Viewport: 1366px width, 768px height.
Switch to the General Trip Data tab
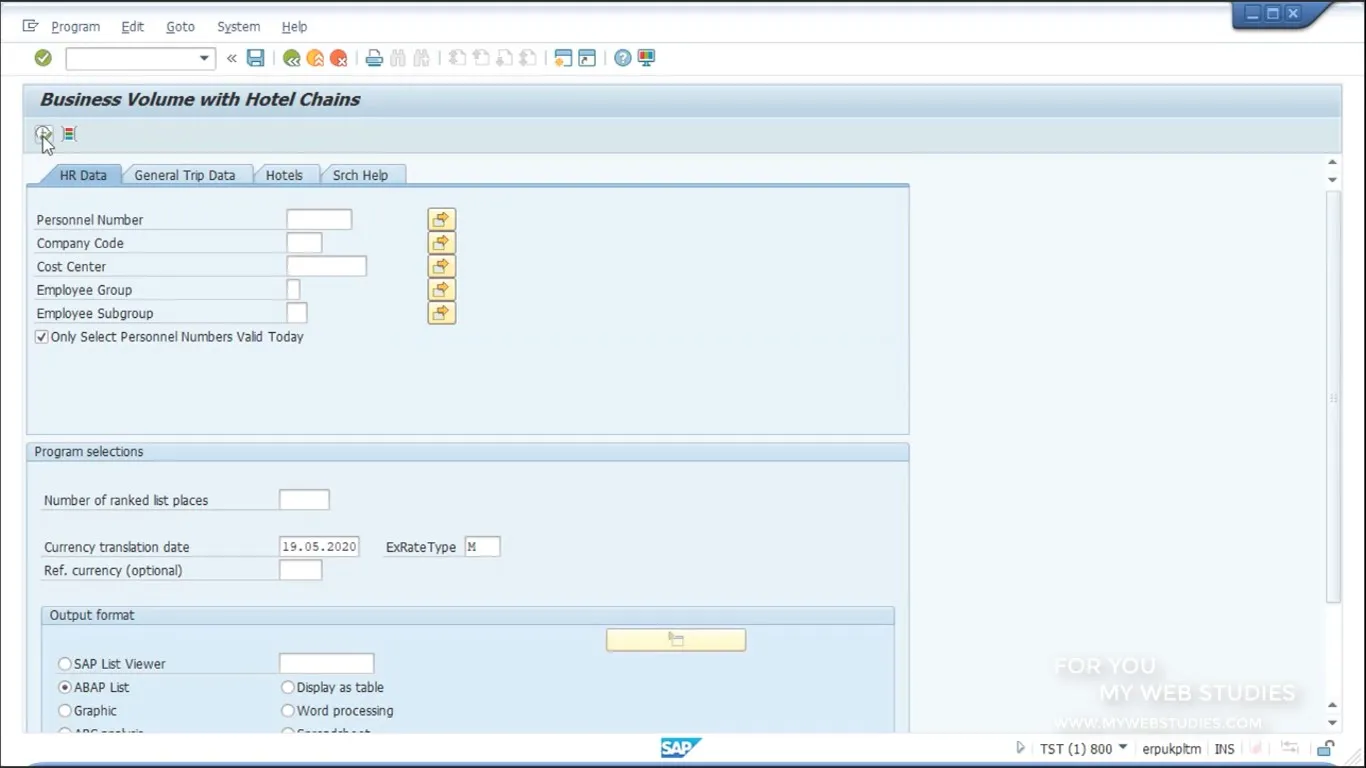pyautogui.click(x=185, y=175)
